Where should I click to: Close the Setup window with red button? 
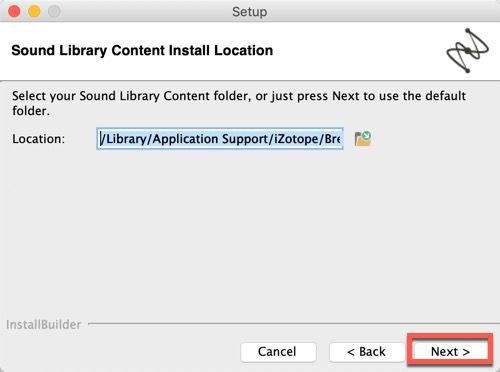14,11
